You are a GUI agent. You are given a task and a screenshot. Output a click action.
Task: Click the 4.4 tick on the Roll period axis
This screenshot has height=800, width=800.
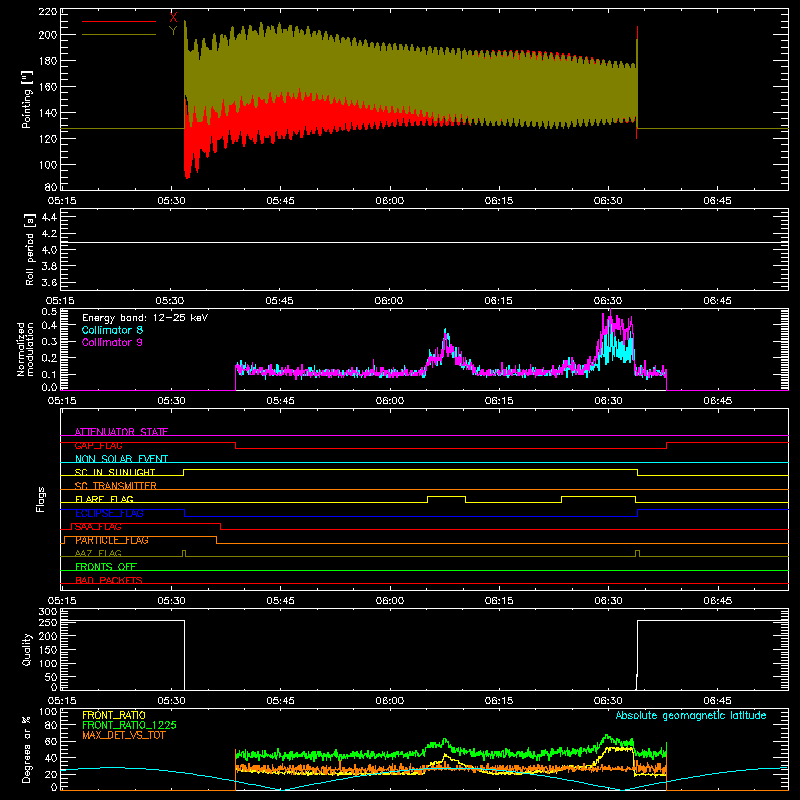(48, 217)
